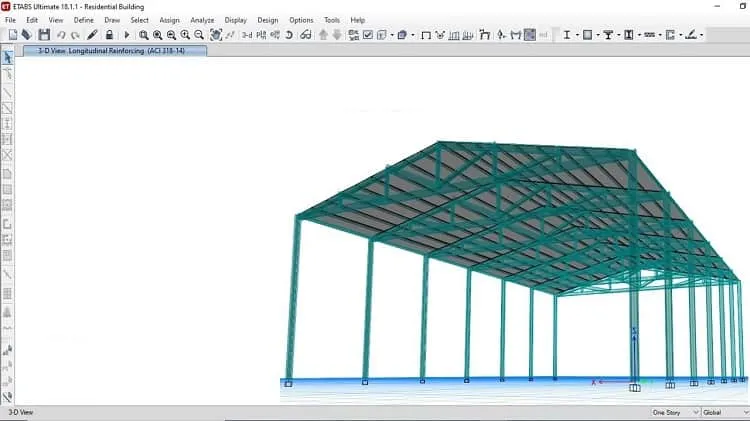Click the Save model floppy disk icon

click(44, 34)
